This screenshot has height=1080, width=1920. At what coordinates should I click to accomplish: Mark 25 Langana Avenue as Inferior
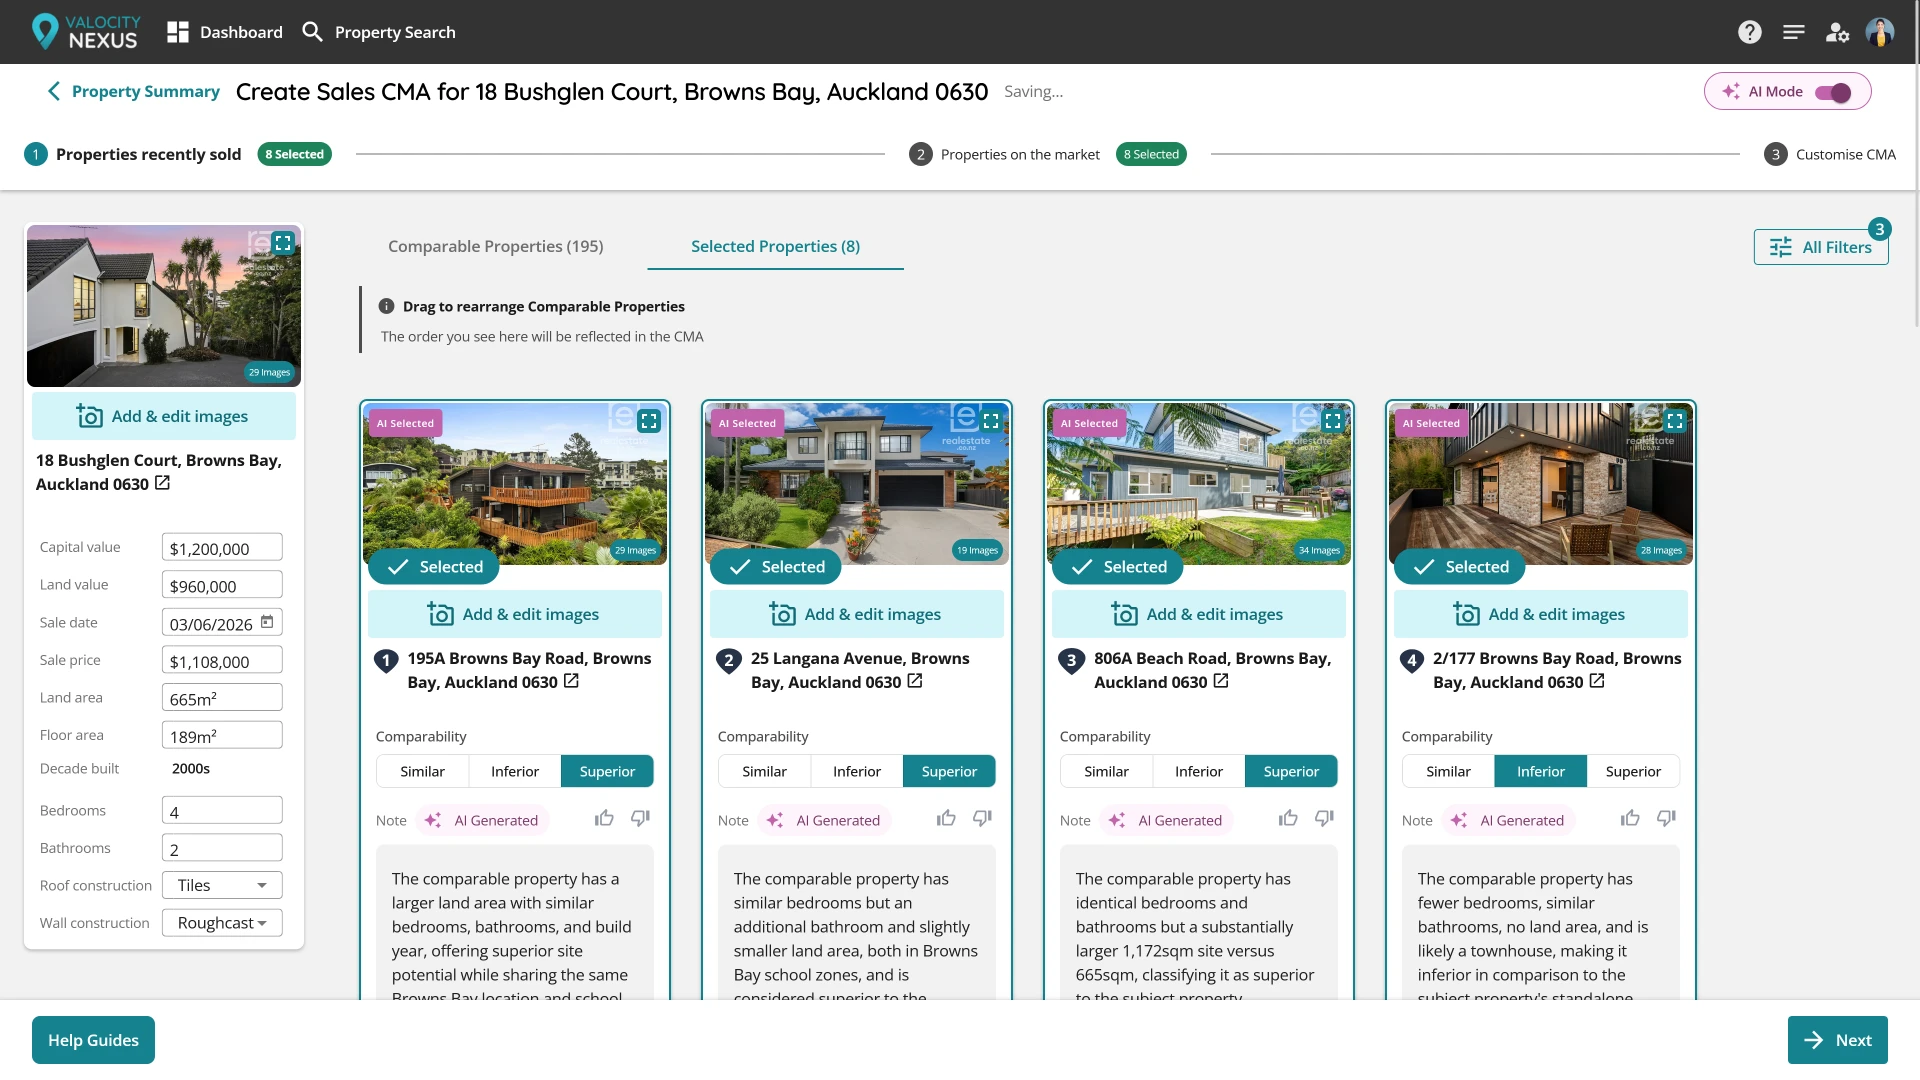pos(857,771)
